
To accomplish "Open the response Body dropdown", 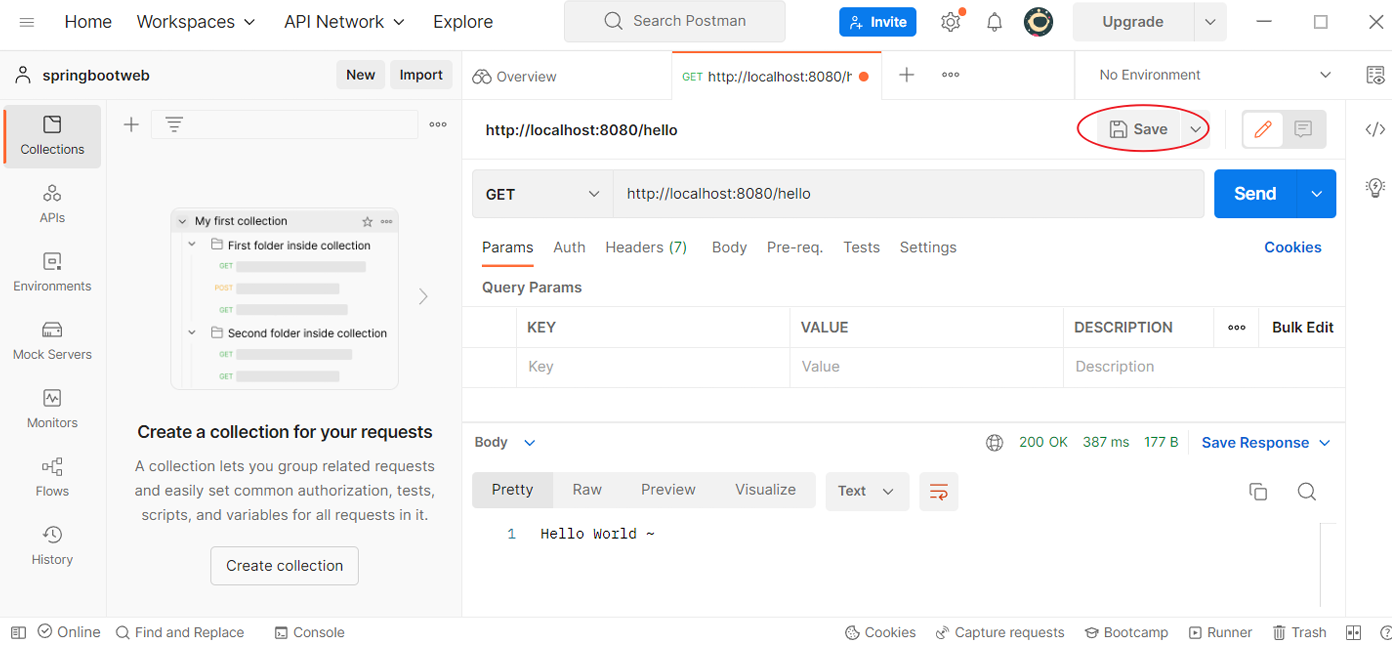I will click(505, 442).
